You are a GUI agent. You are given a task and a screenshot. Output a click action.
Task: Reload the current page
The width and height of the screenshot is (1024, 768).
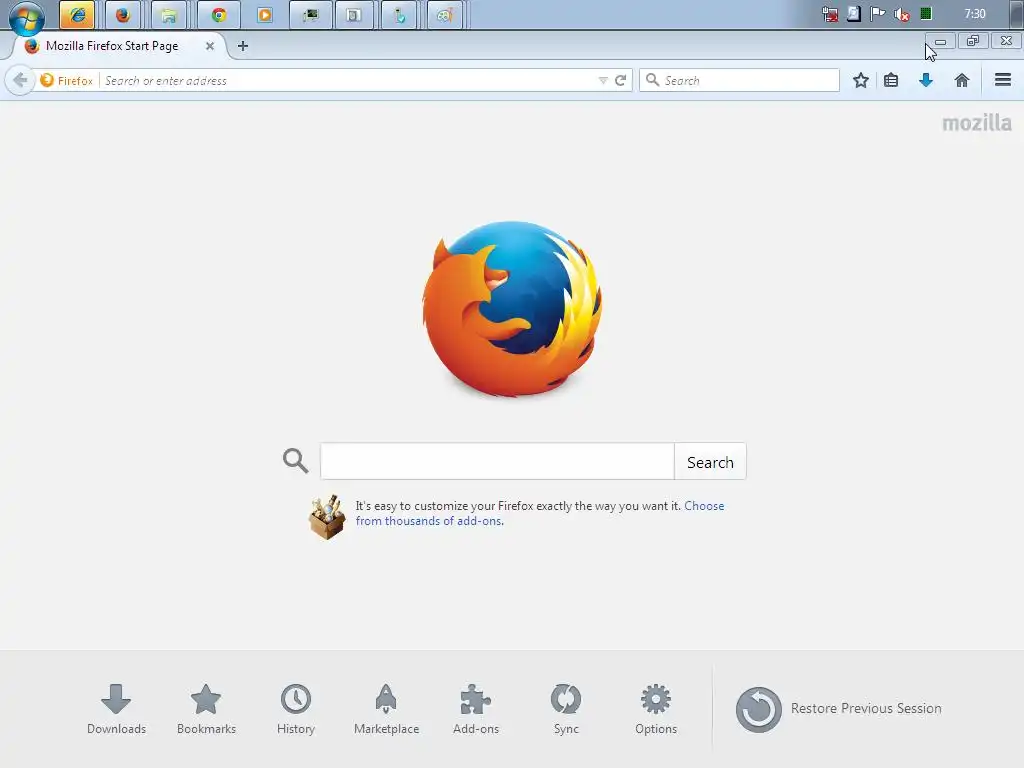620,80
